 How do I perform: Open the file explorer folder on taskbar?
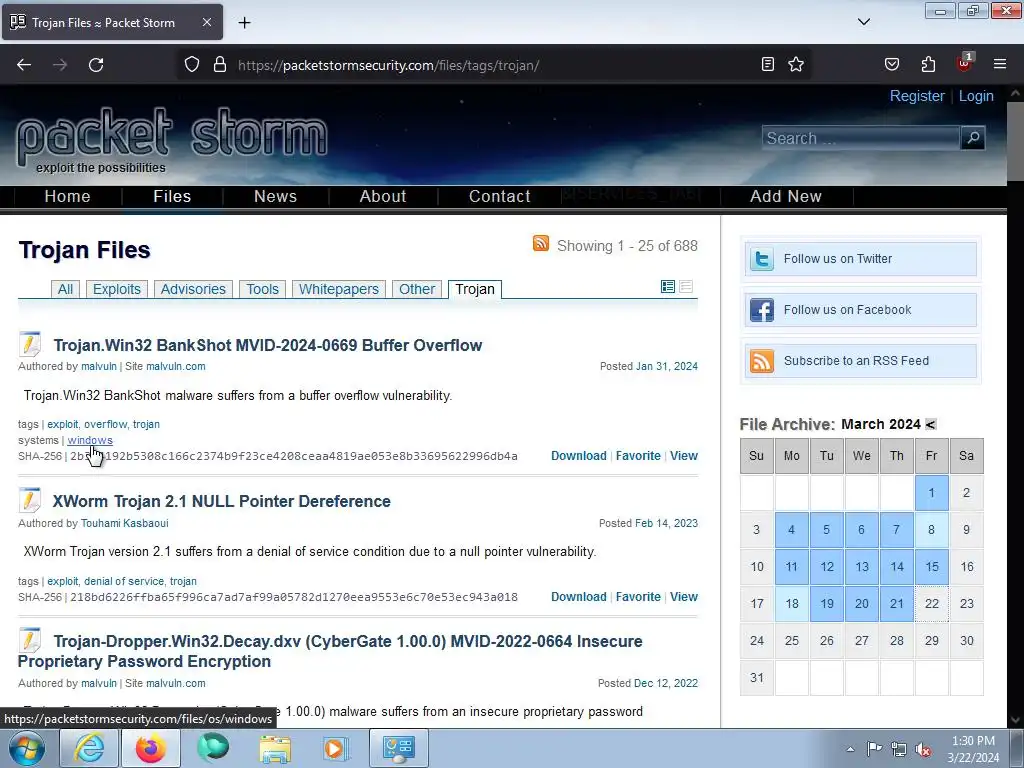(x=275, y=748)
